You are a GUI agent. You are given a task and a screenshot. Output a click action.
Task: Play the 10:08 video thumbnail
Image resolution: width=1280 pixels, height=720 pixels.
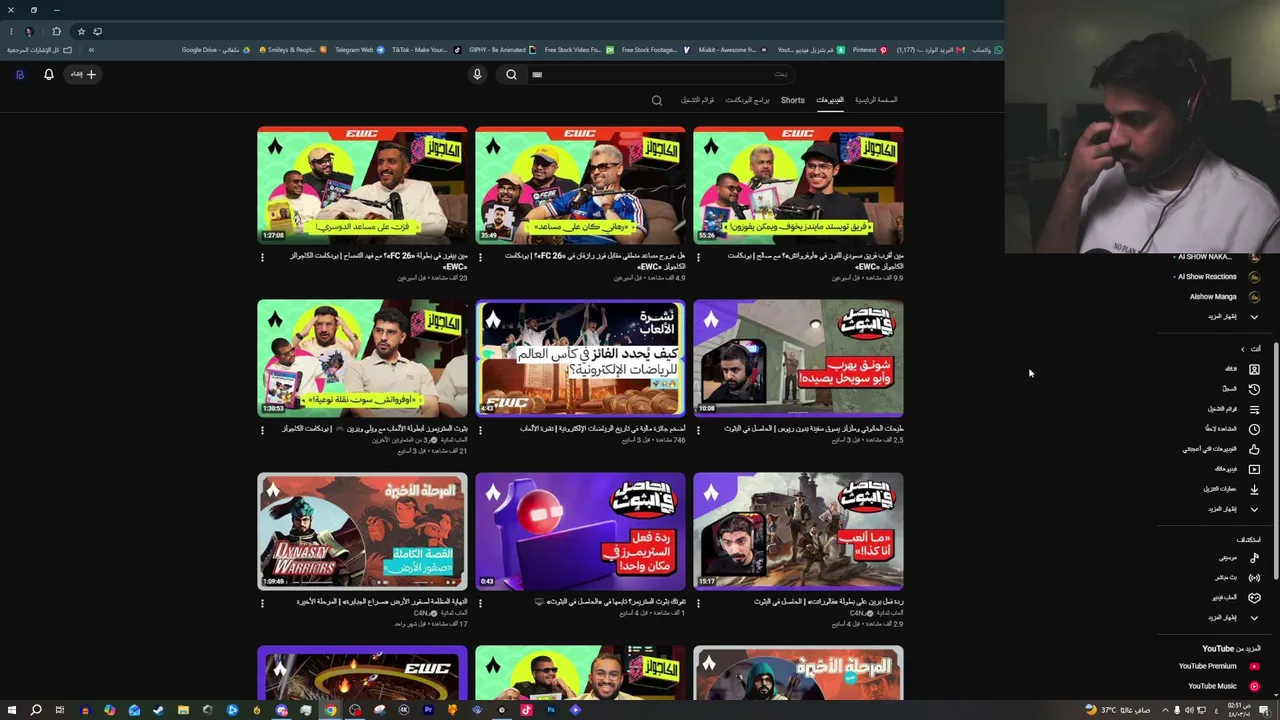(x=798, y=358)
